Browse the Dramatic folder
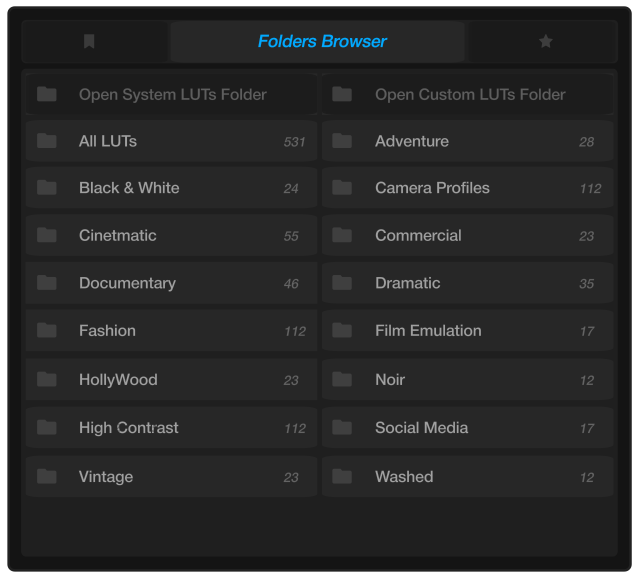 click(468, 283)
